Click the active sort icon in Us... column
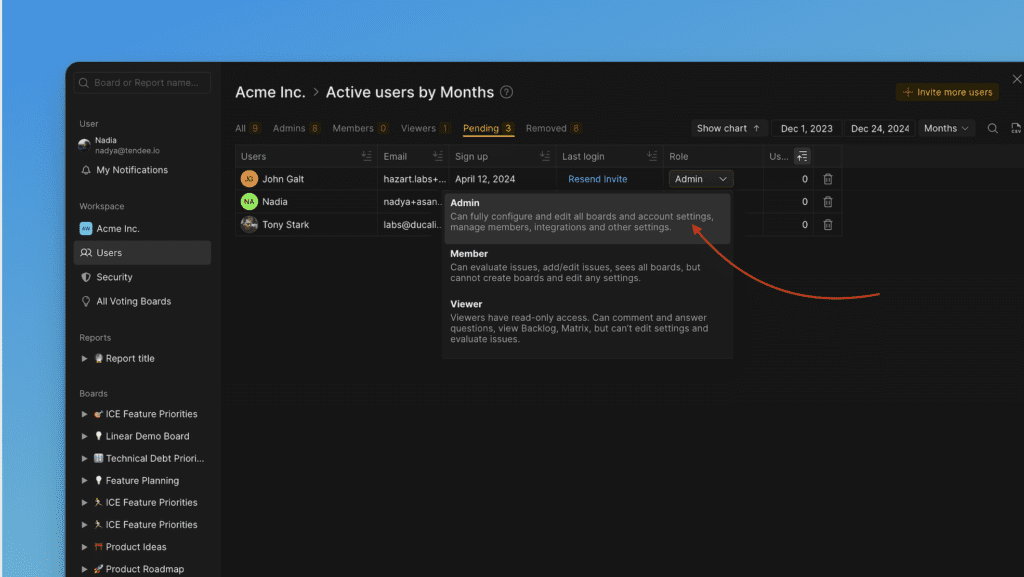This screenshot has width=1024, height=577. point(802,157)
